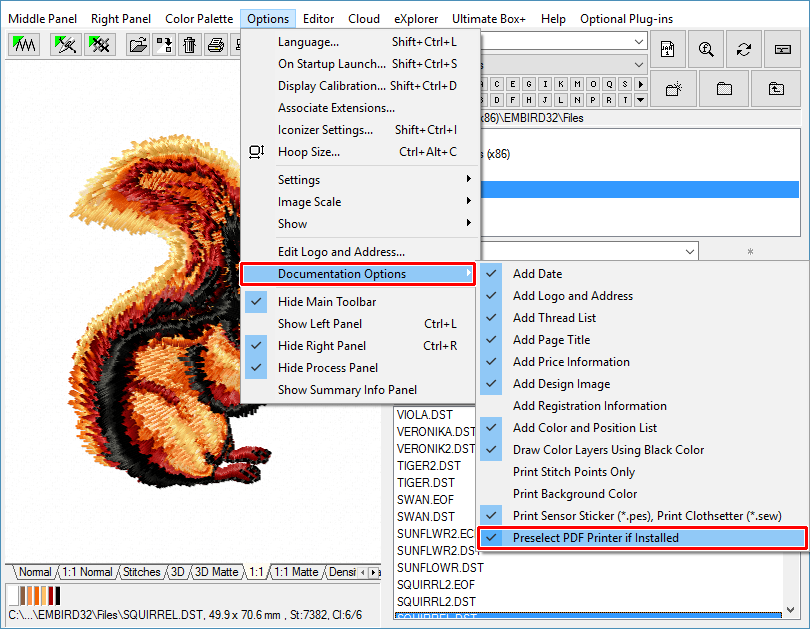Click the printer icon in toolbar

[215, 45]
